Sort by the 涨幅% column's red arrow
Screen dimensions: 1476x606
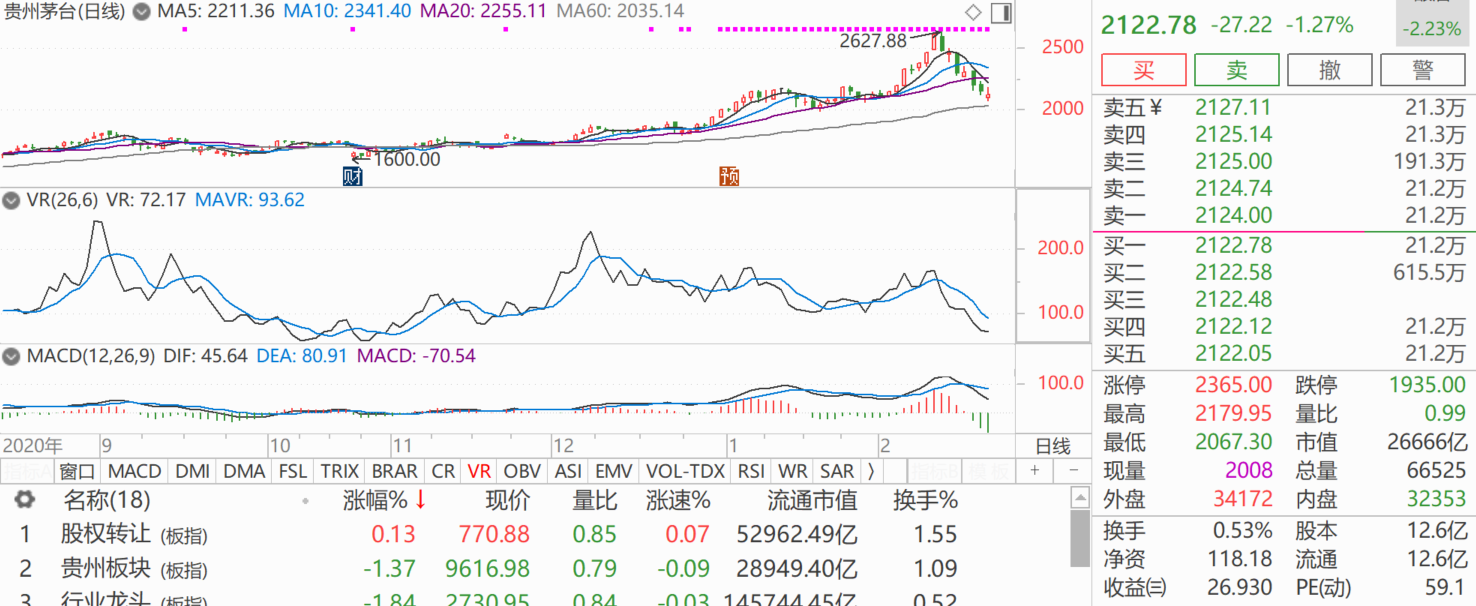[x=421, y=500]
